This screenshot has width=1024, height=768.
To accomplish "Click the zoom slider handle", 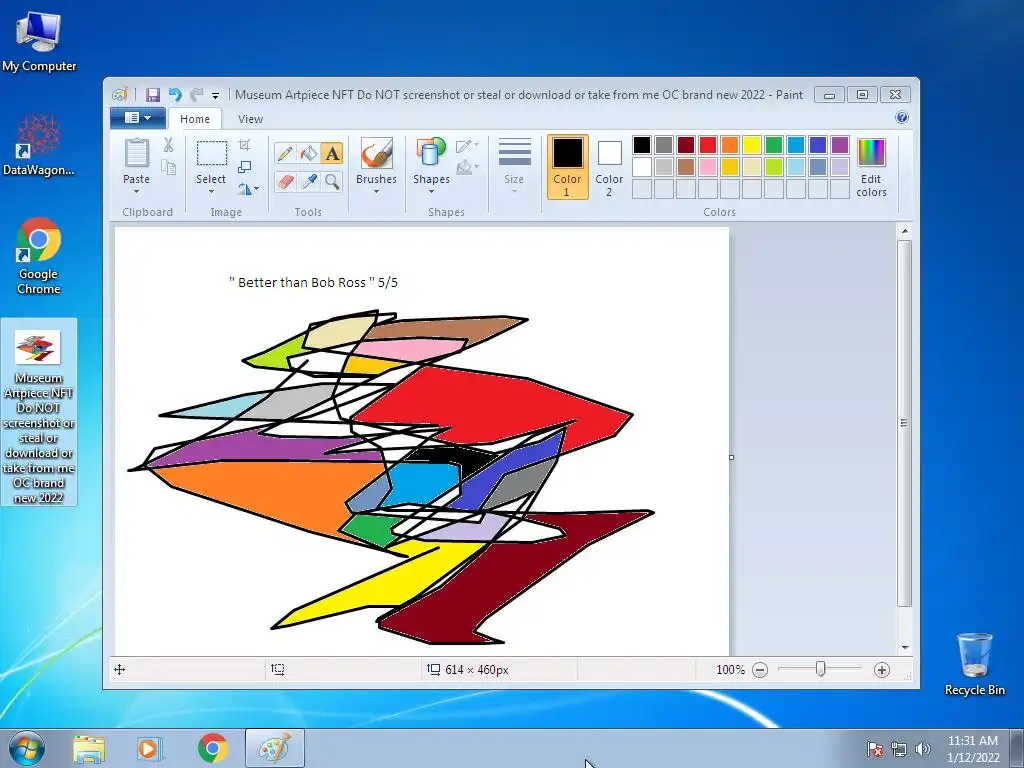I will click(x=821, y=669).
